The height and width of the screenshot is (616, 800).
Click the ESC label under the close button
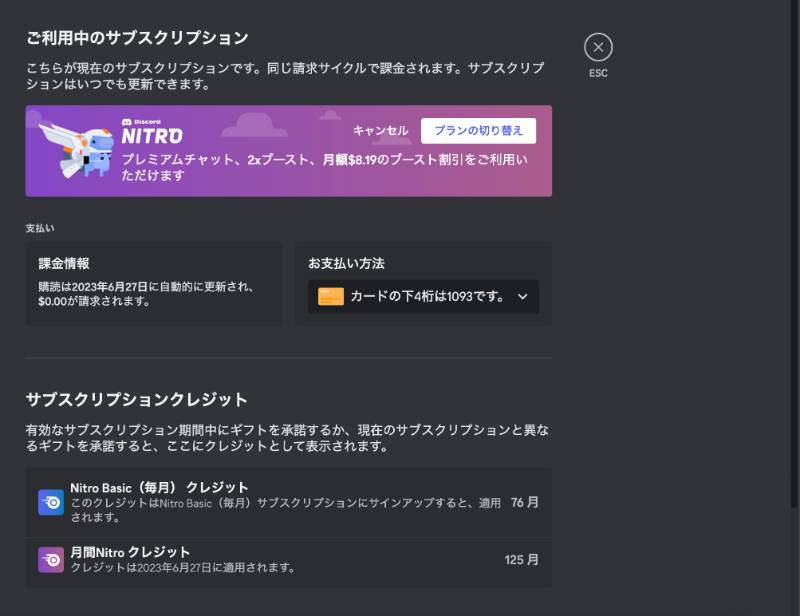(598, 73)
